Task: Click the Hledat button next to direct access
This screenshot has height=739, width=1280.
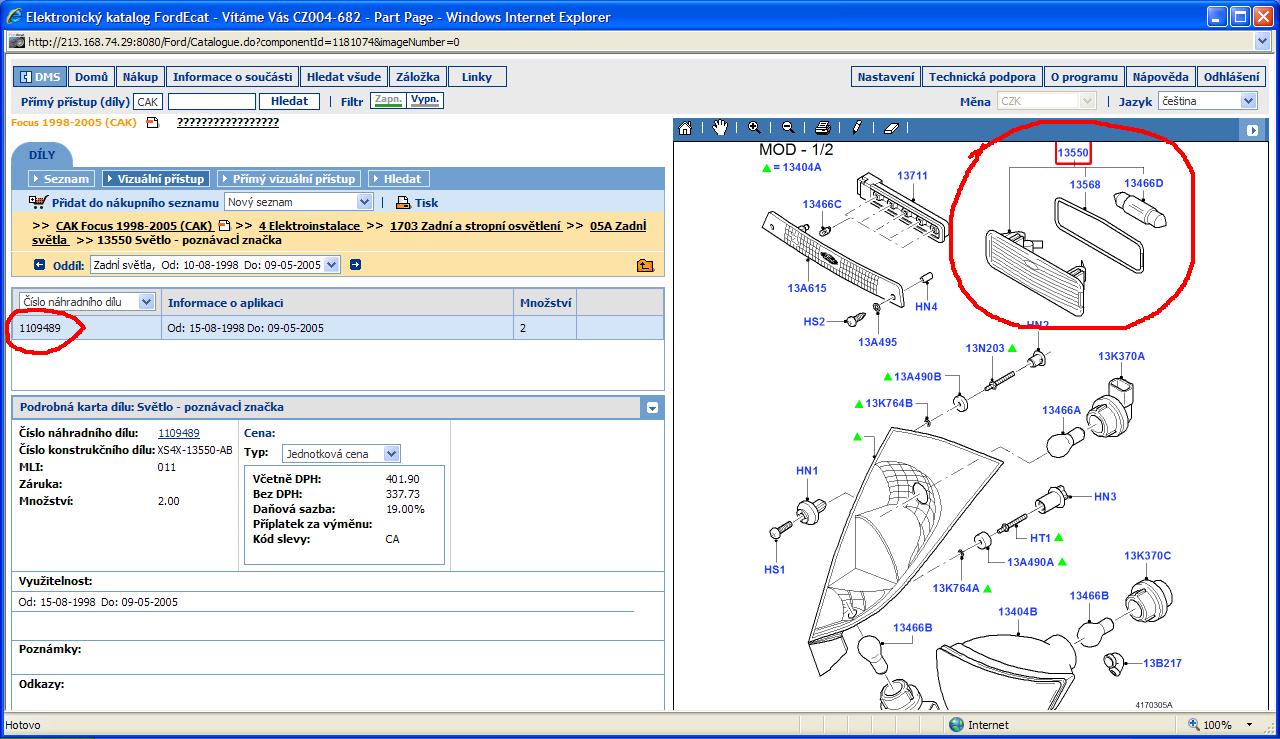Action: pos(289,101)
